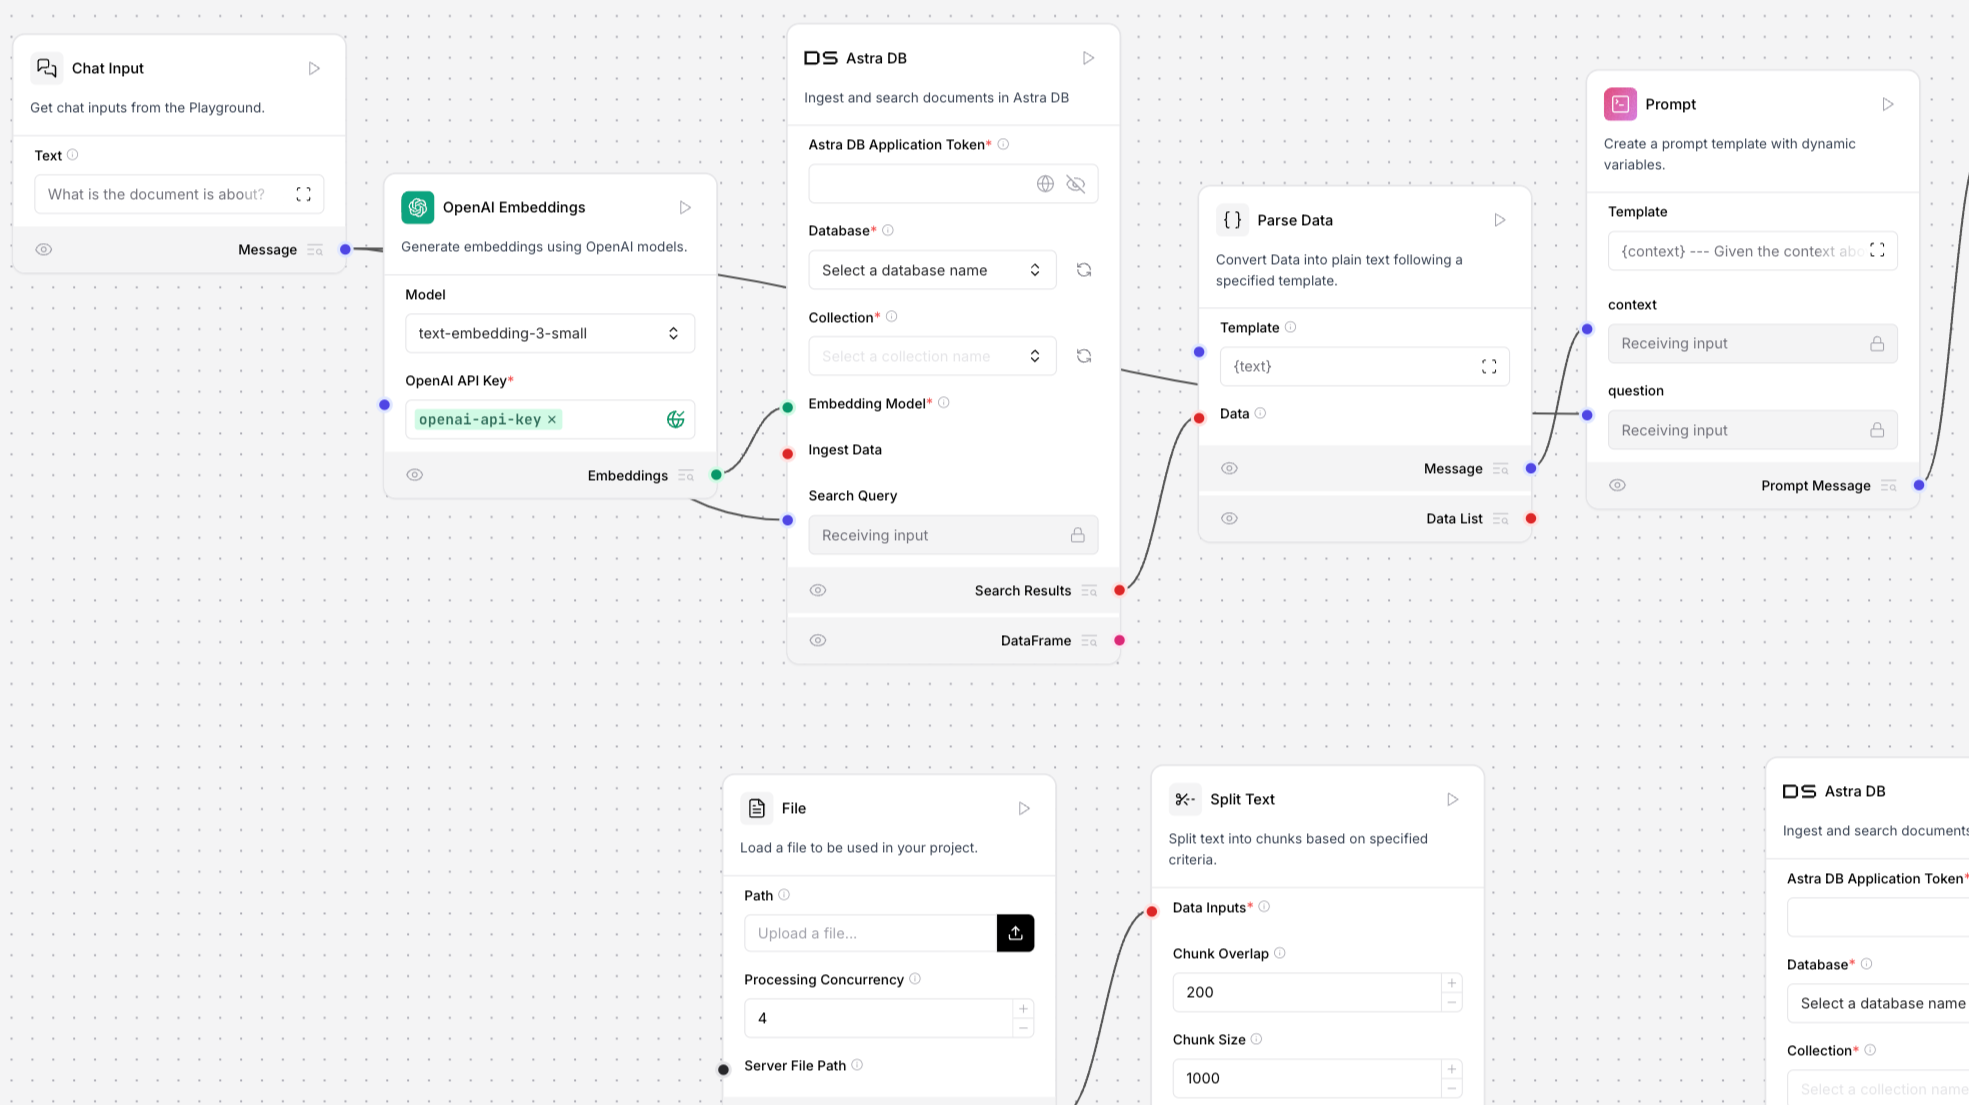Remove the openai-api-key badge
The height and width of the screenshot is (1105, 1969).
pos(551,419)
